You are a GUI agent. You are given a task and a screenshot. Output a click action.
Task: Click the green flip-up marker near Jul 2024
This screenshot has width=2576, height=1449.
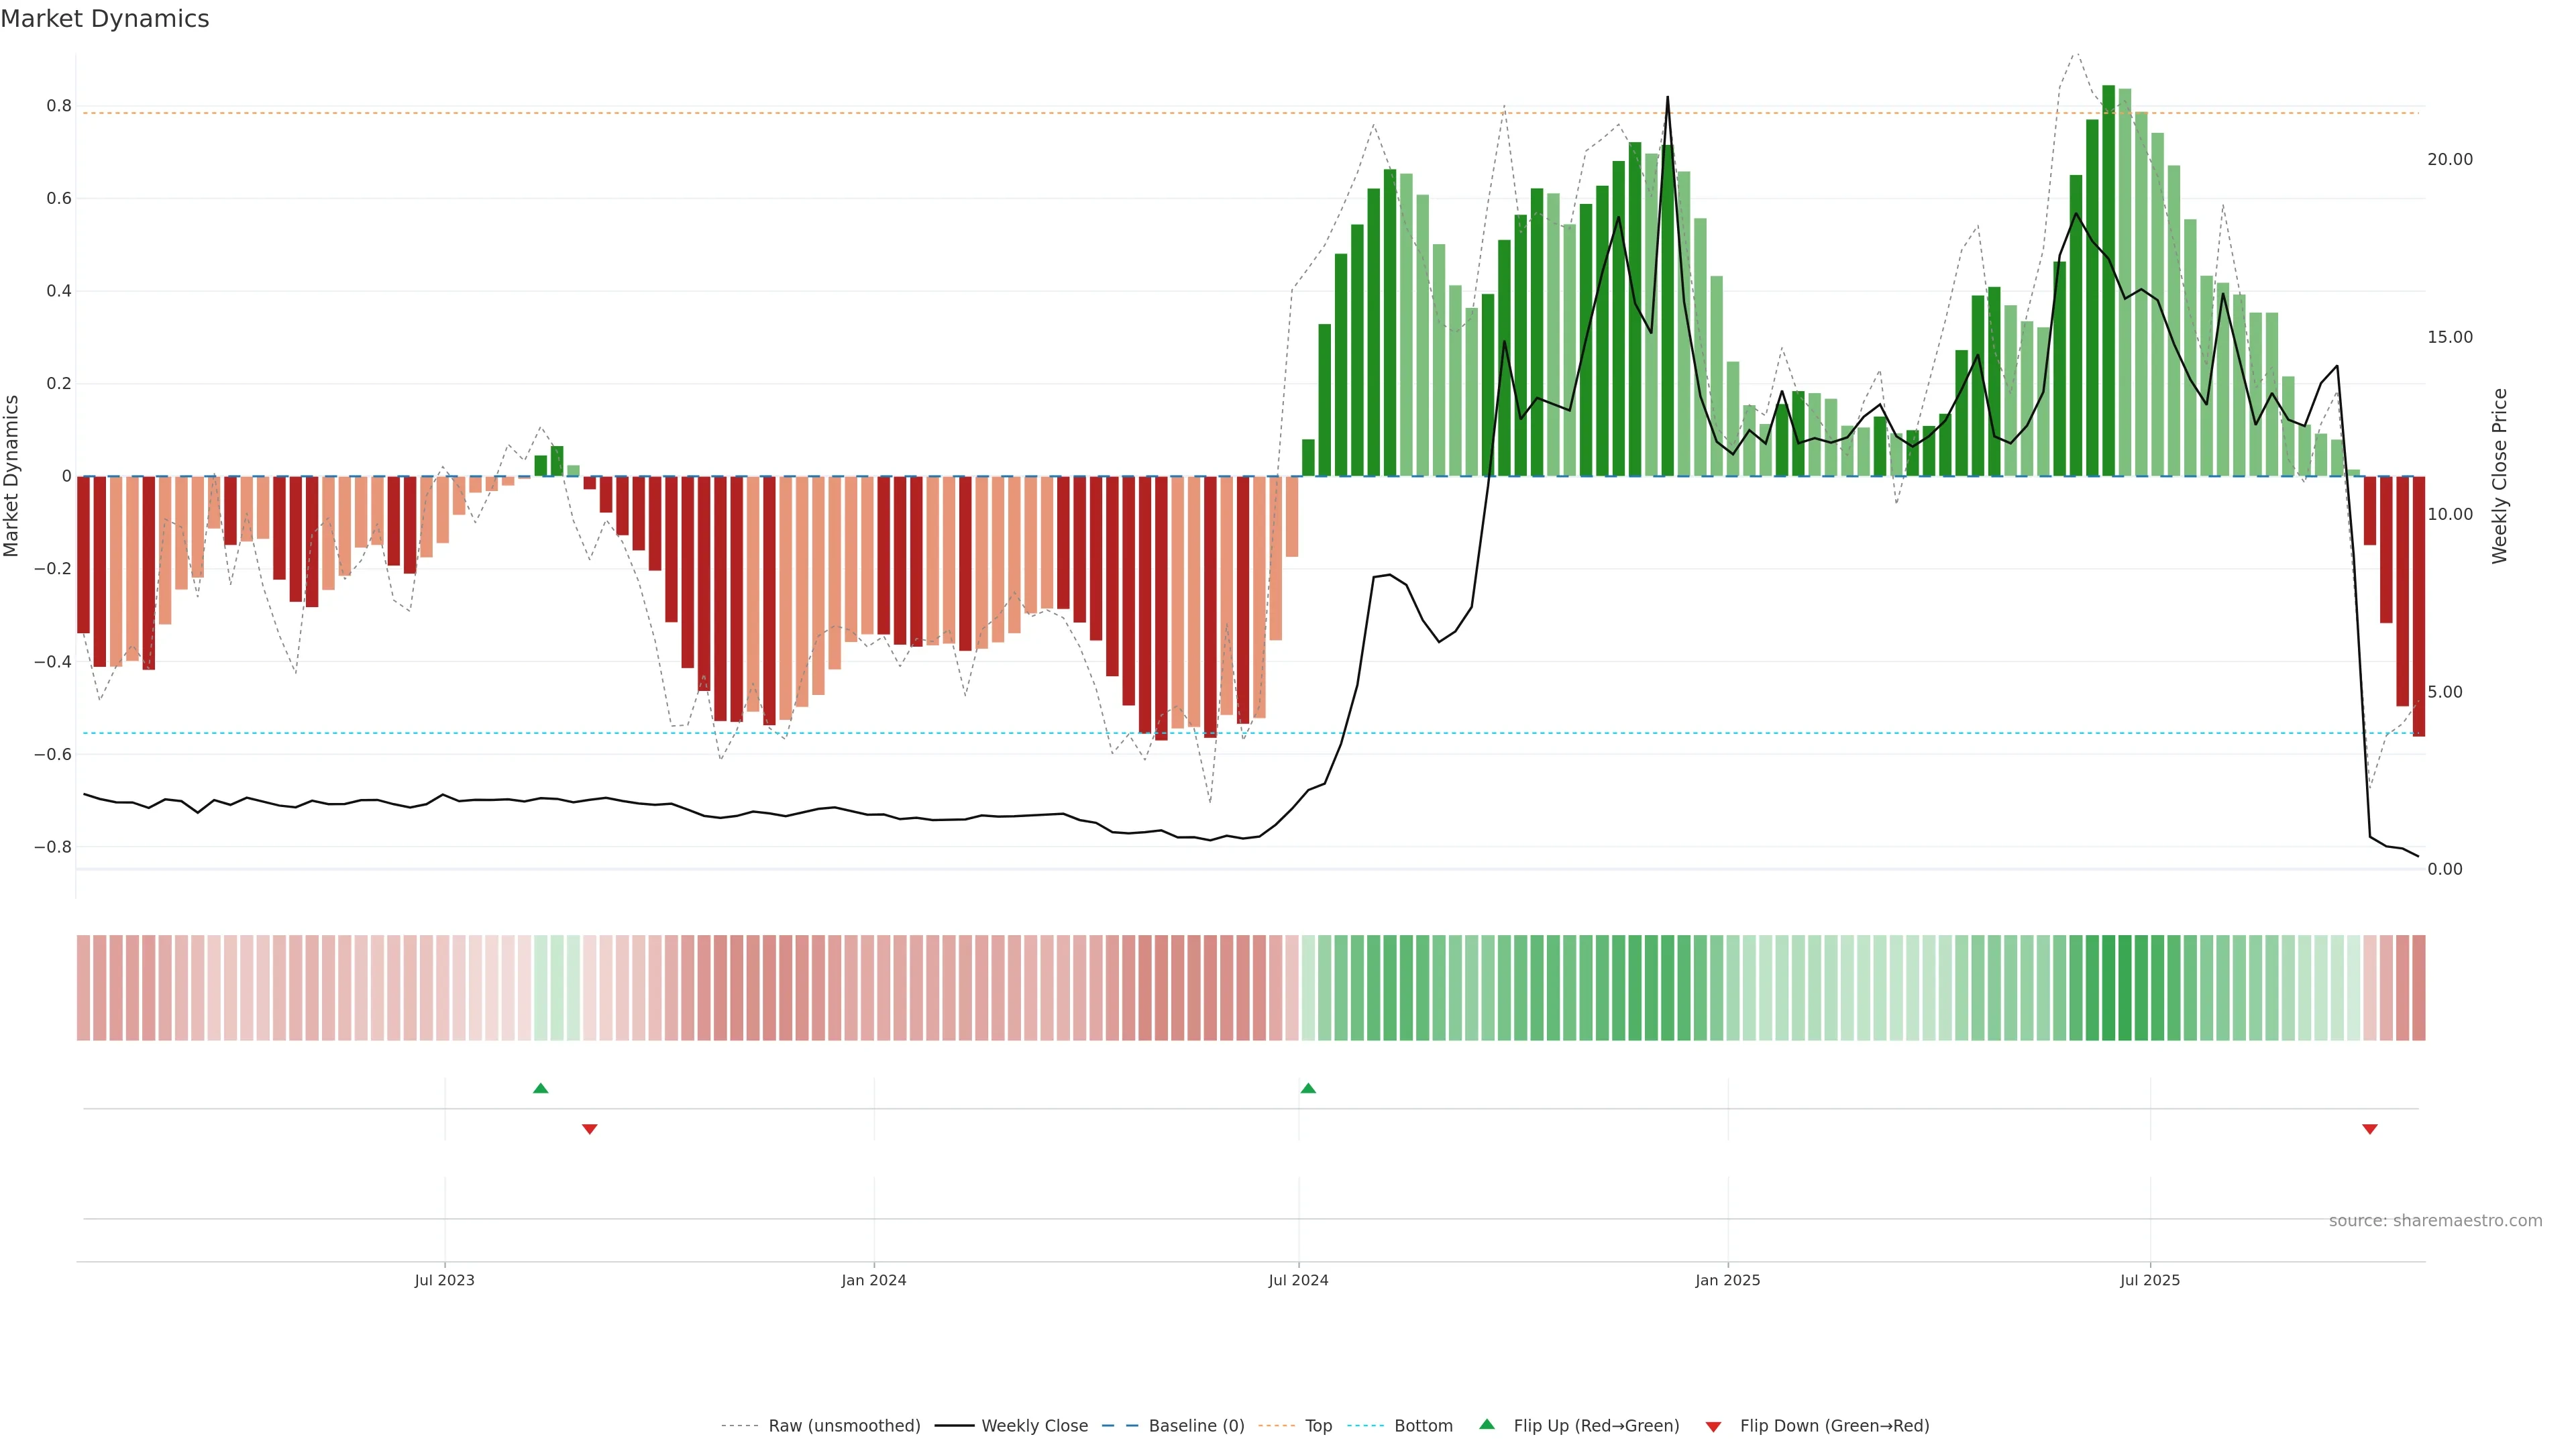1308,1088
